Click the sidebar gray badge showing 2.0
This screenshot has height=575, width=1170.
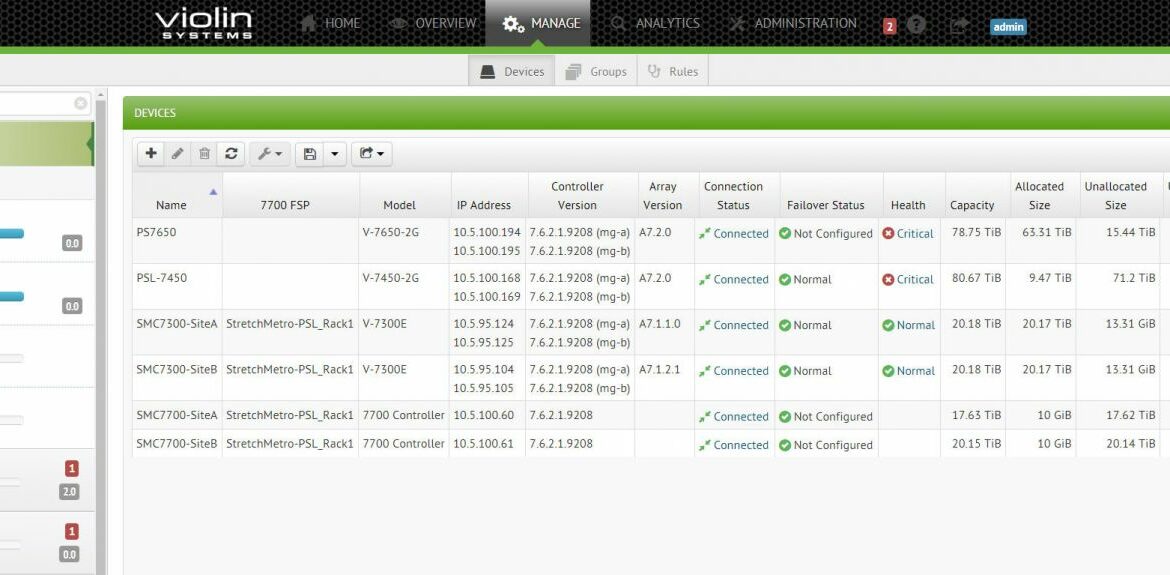coord(69,492)
